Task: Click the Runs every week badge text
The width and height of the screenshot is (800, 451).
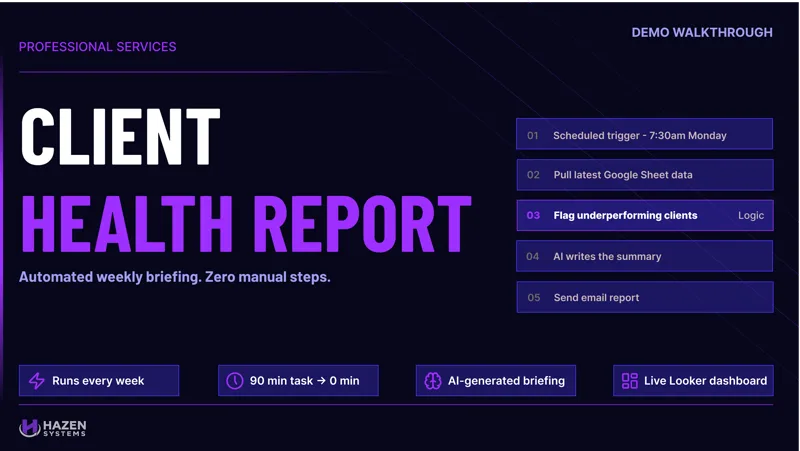Action: (98, 381)
